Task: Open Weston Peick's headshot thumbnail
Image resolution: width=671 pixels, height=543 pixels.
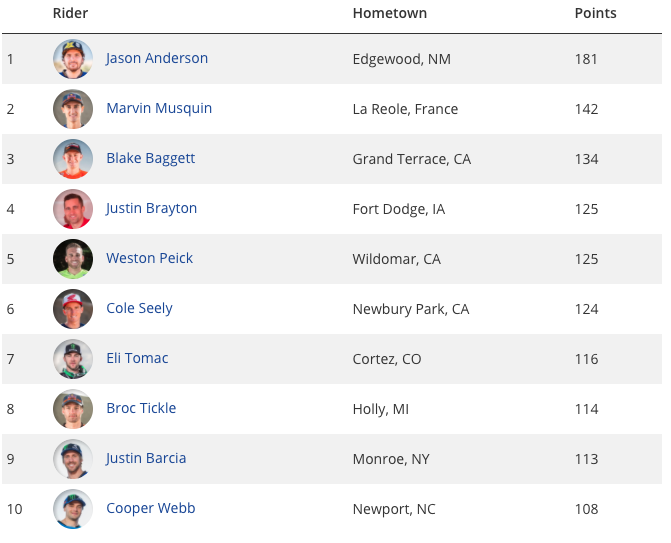Action: point(73,259)
